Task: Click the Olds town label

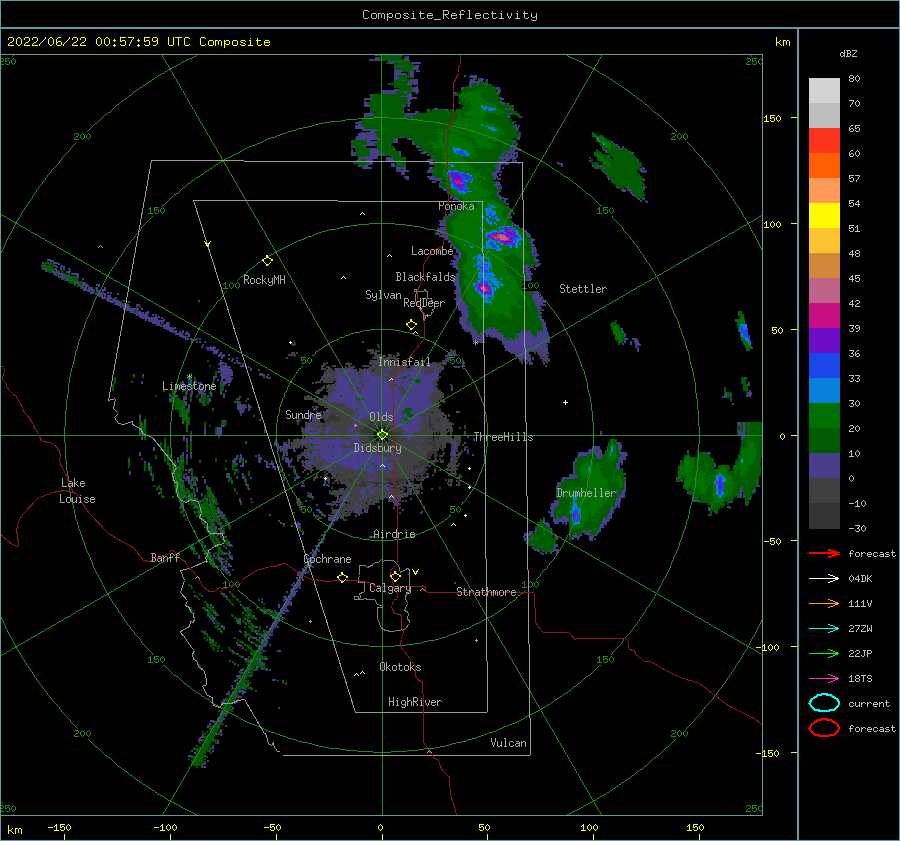Action: 381,417
